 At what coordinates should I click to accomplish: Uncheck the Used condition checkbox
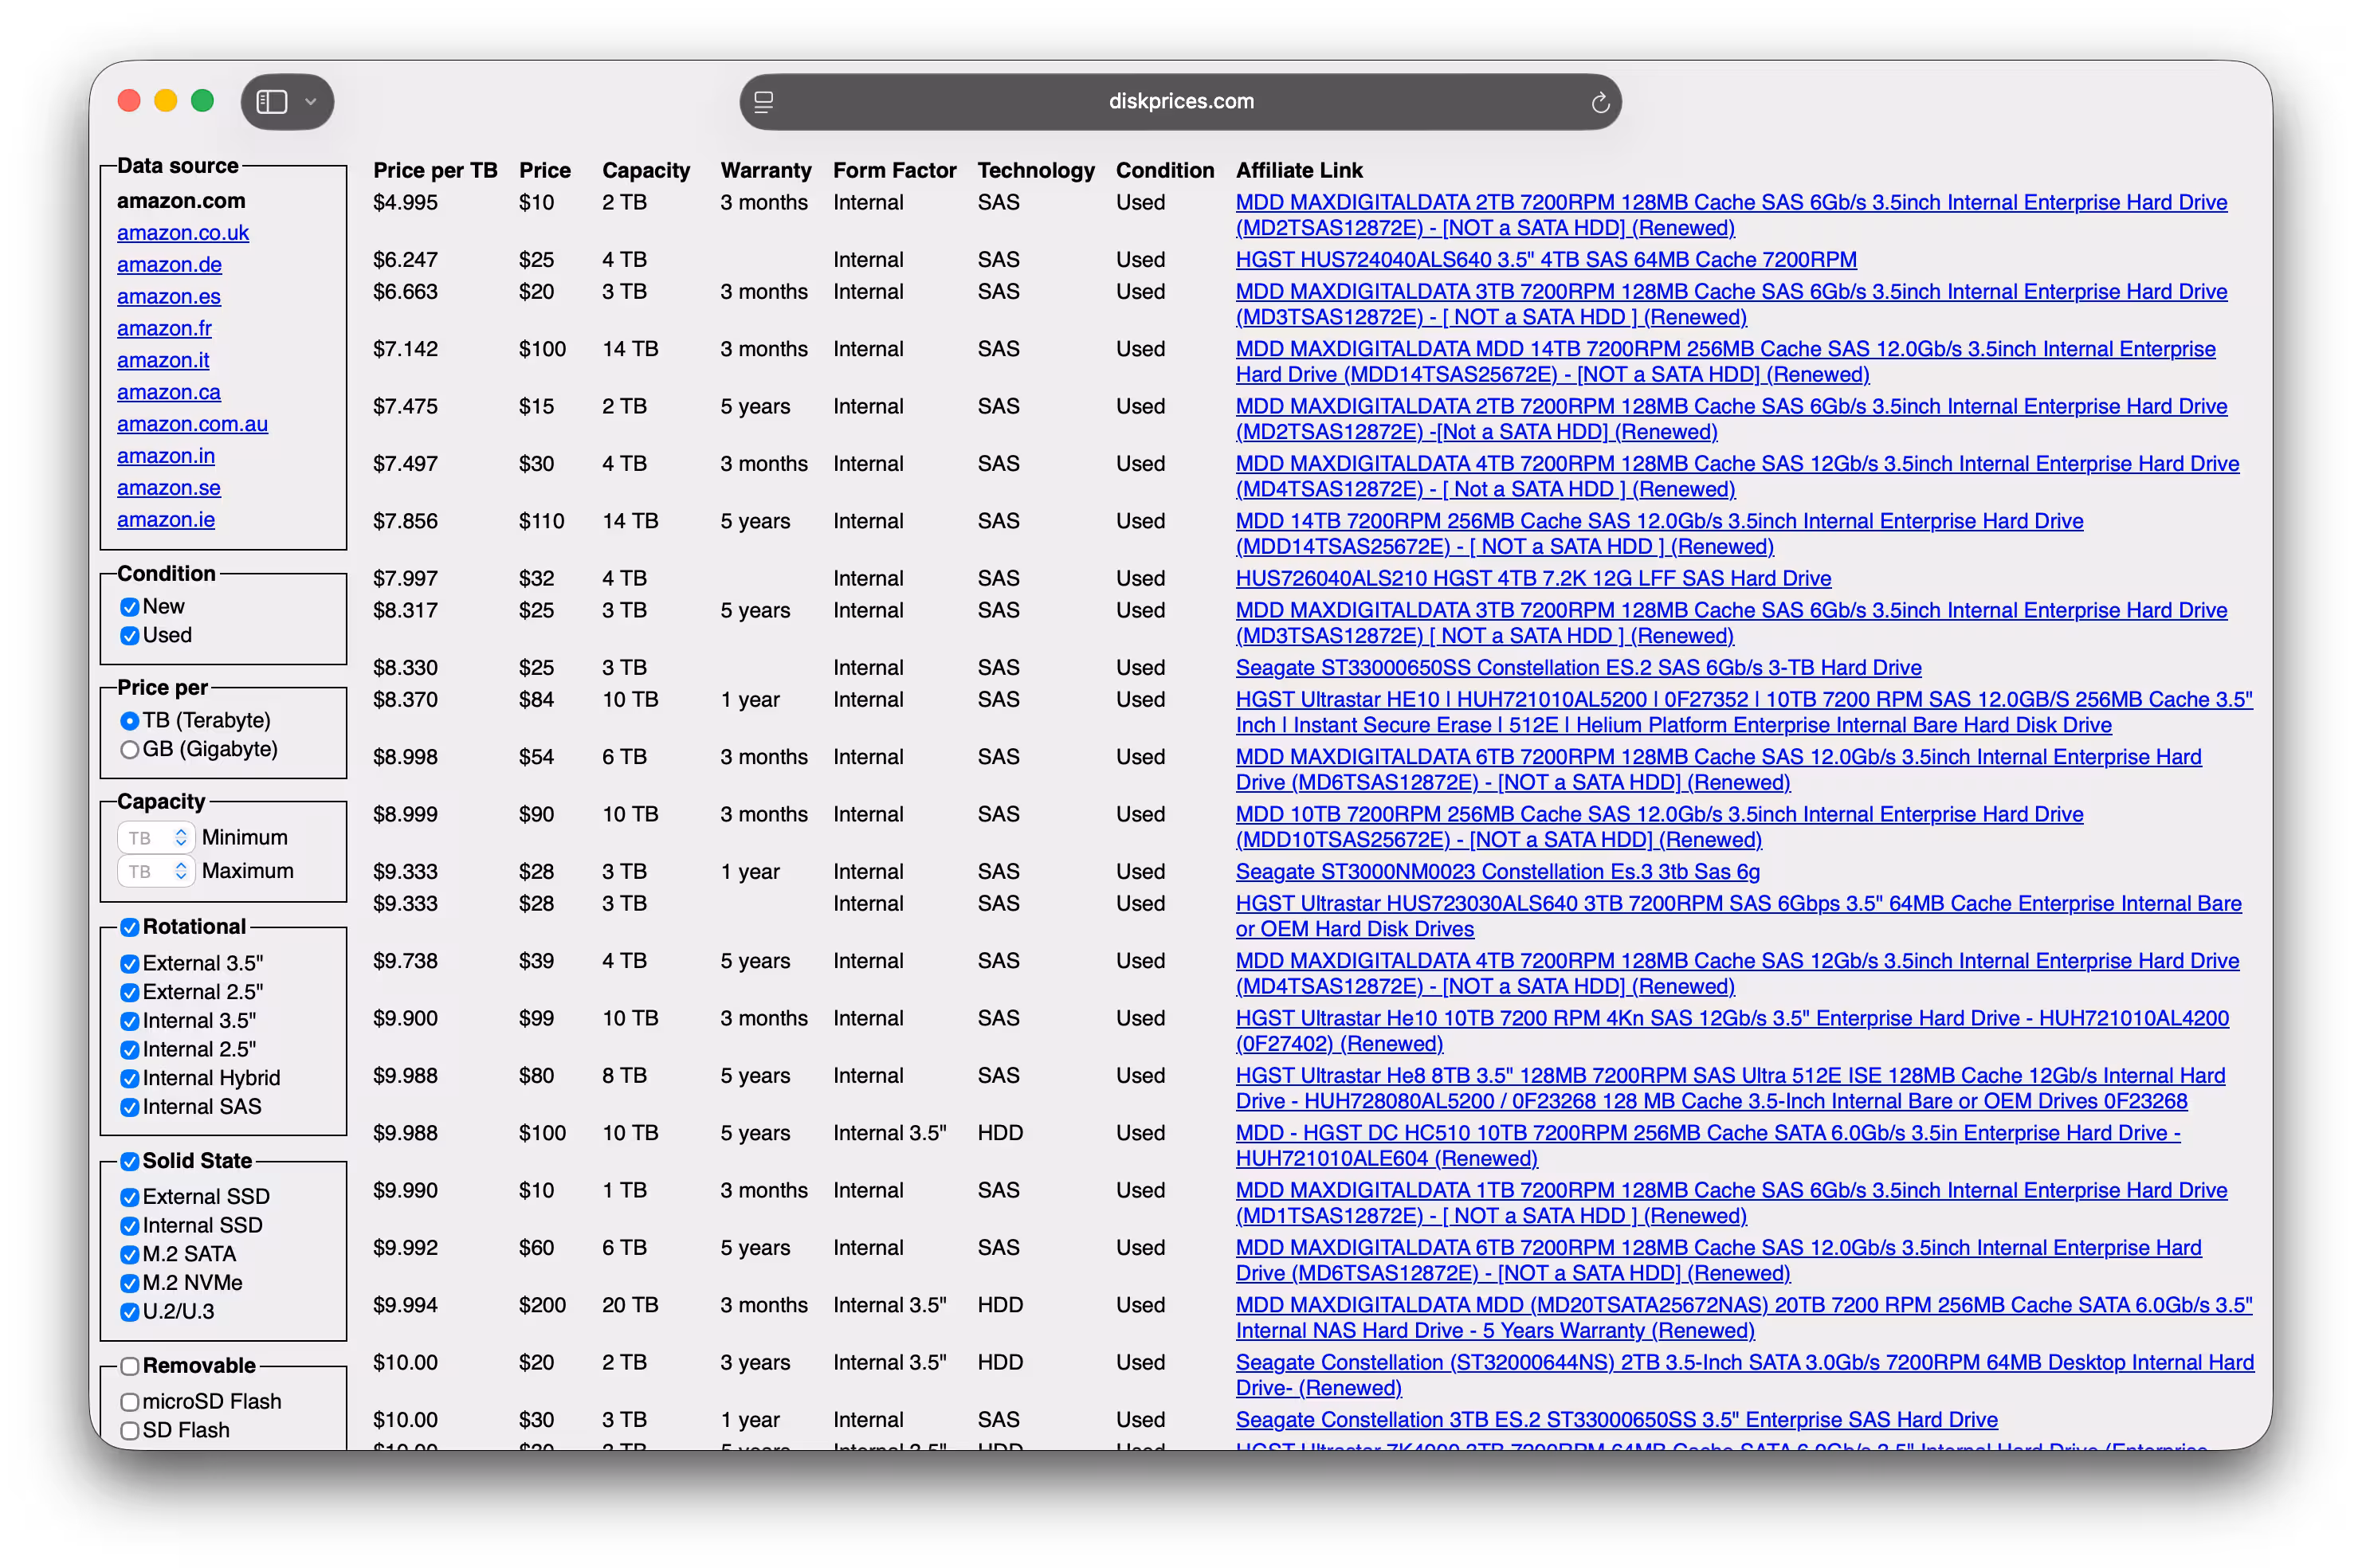129,636
